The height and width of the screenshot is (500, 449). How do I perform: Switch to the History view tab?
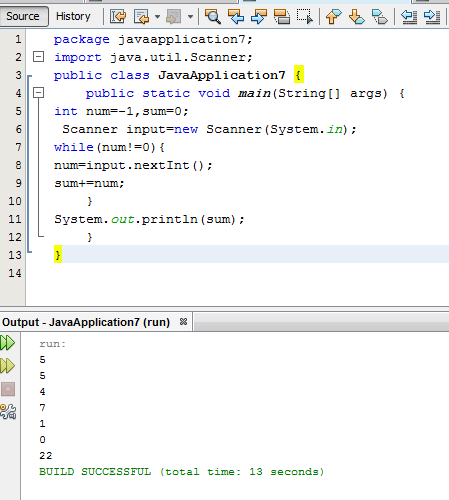coord(73,16)
